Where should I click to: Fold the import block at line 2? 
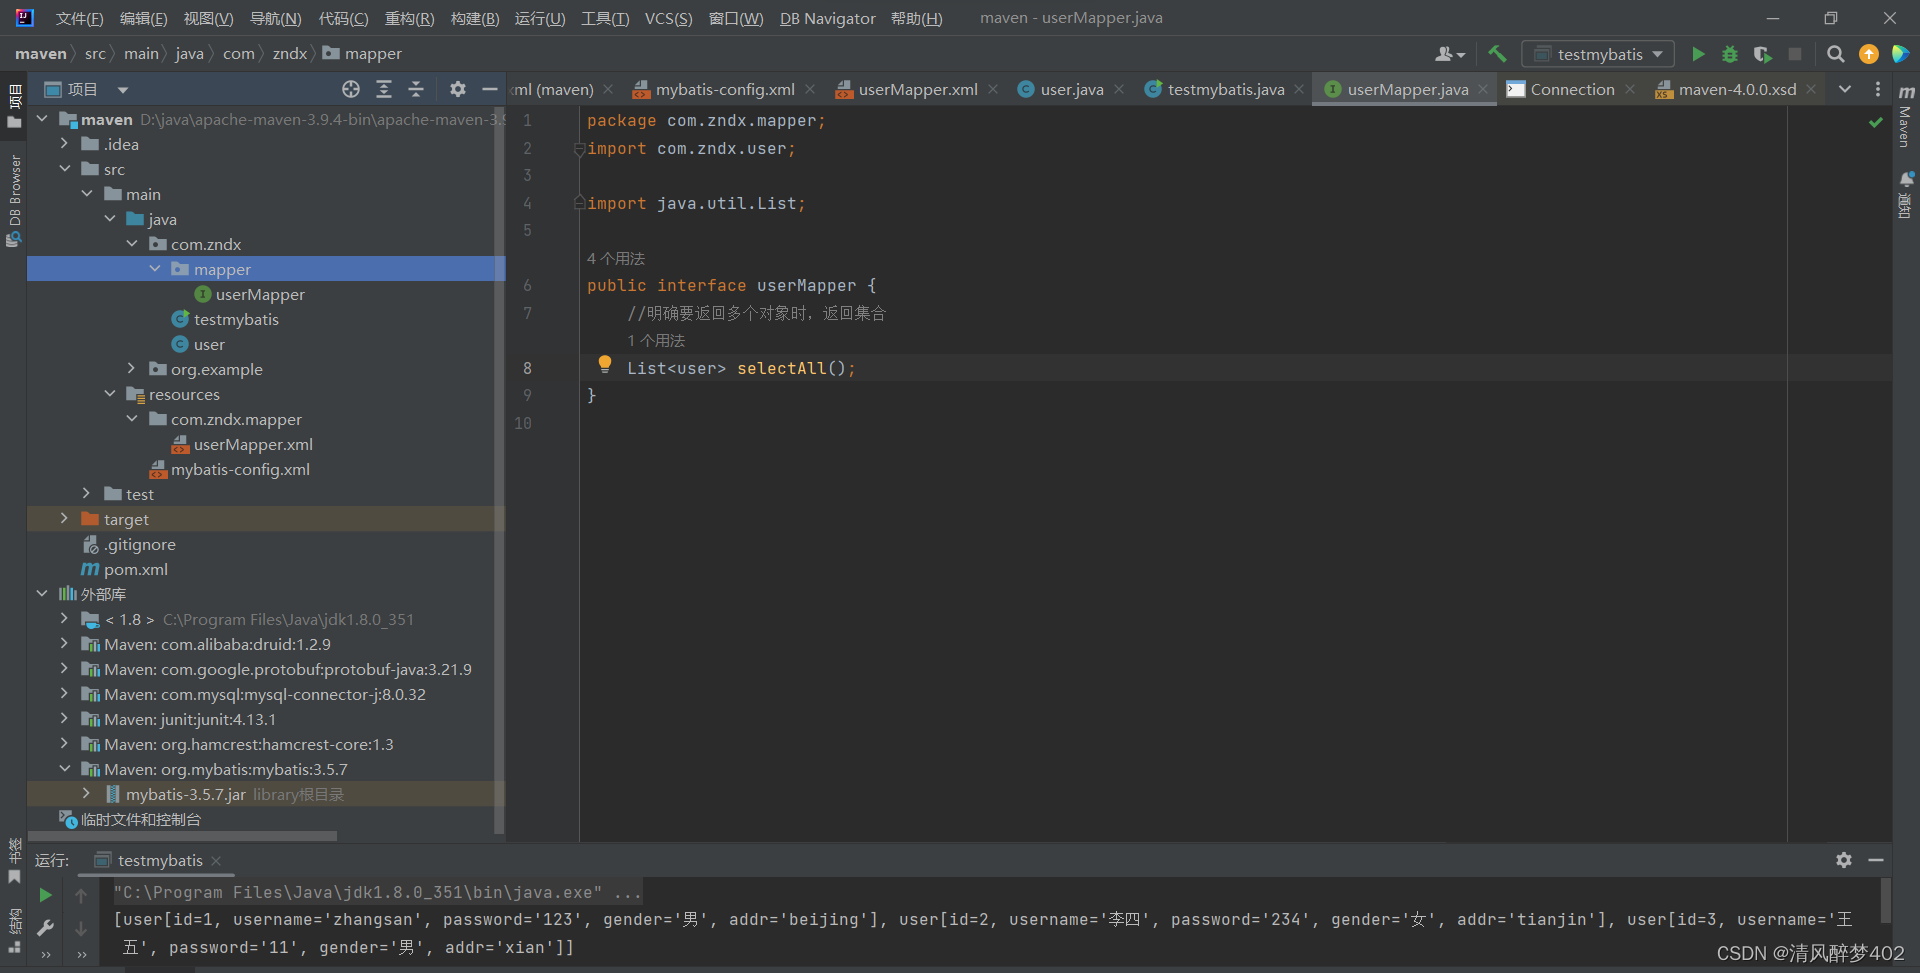tap(579, 149)
